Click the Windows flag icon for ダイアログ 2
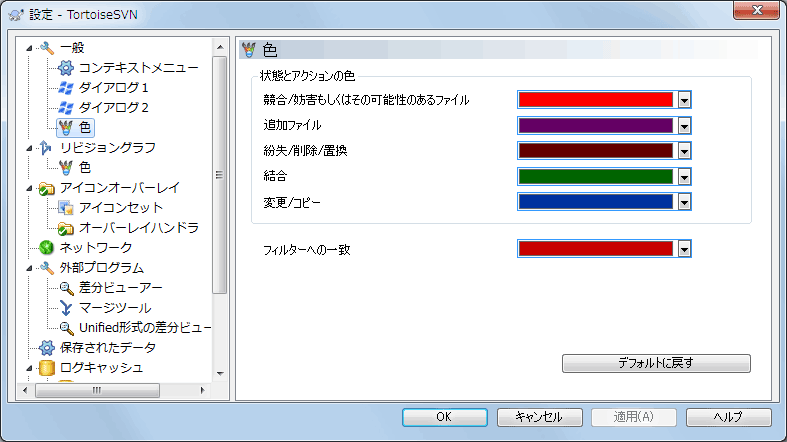This screenshot has width=787, height=442. coord(66,107)
